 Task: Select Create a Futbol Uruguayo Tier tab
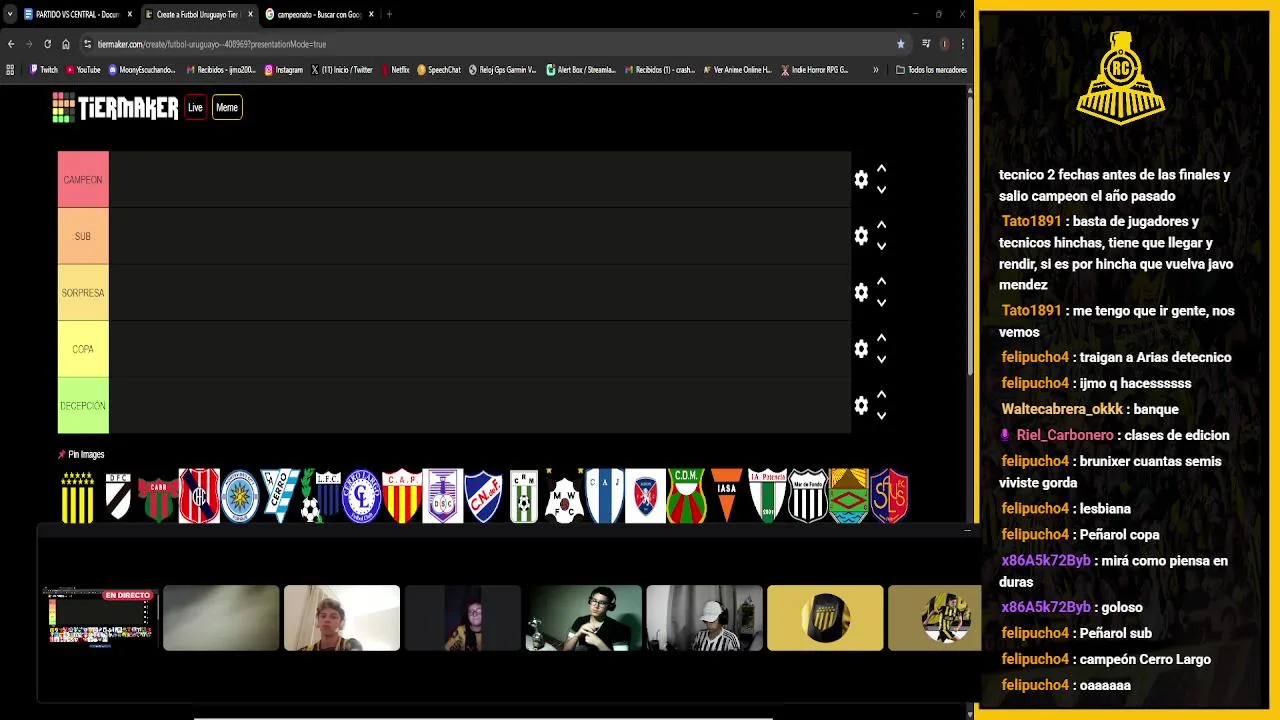click(198, 14)
